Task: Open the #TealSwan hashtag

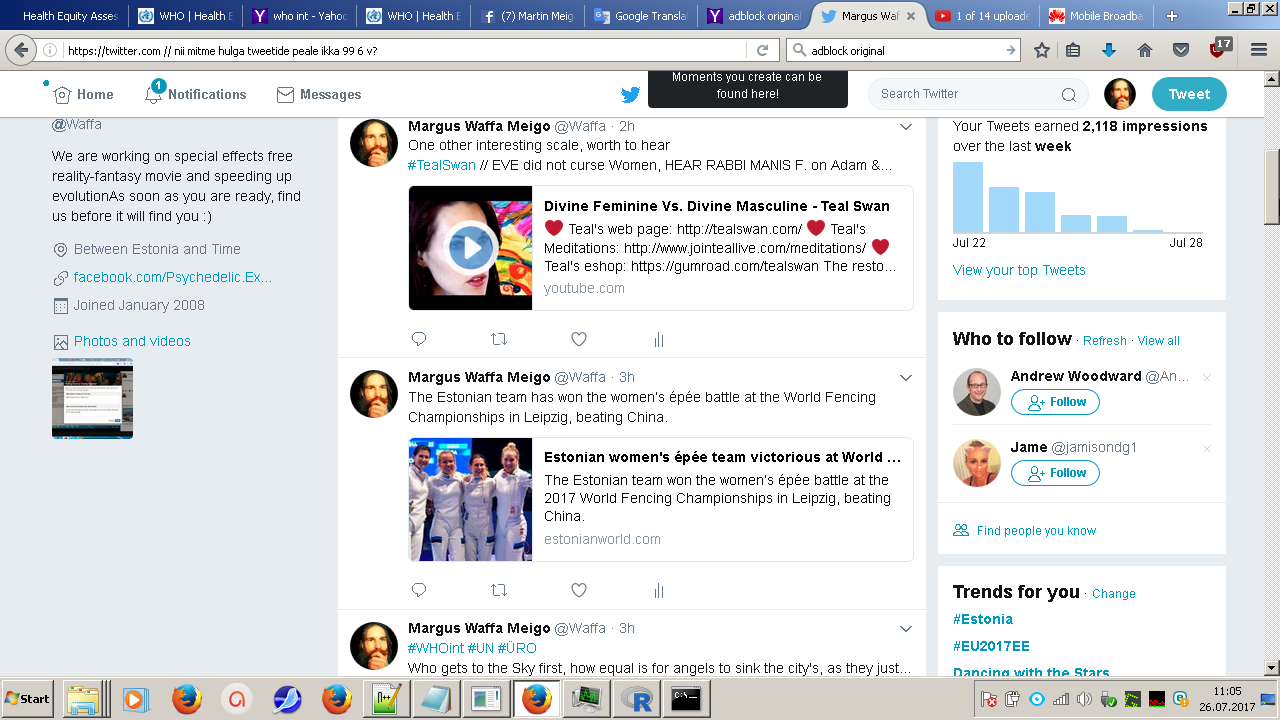Action: 442,165
